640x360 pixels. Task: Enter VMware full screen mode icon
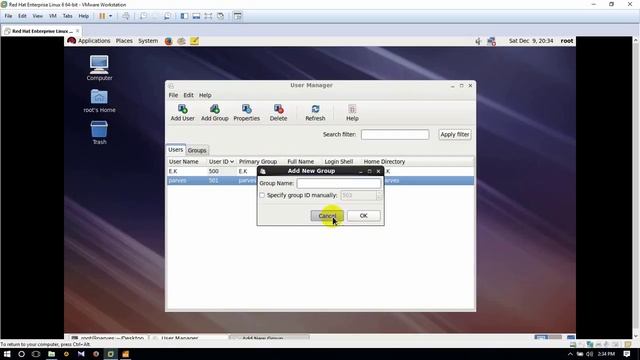click(208, 16)
